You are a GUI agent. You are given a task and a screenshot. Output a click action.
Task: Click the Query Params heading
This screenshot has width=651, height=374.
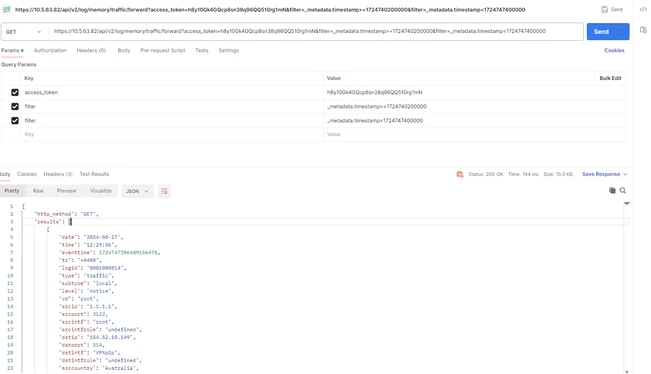(19, 64)
